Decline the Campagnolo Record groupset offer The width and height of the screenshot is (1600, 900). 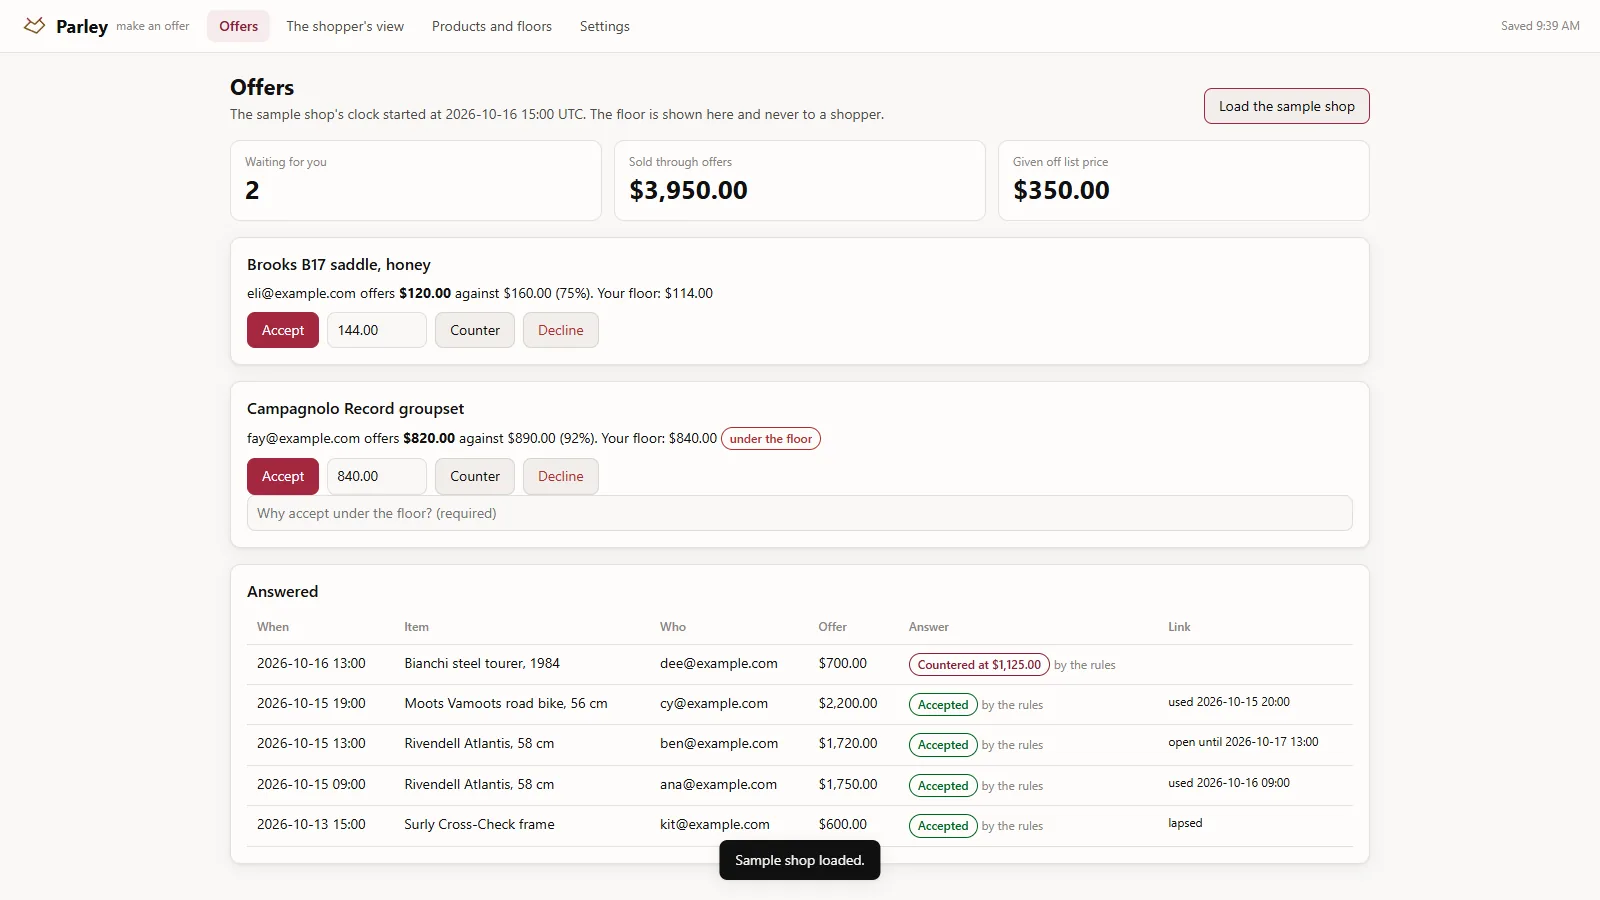pyautogui.click(x=561, y=476)
